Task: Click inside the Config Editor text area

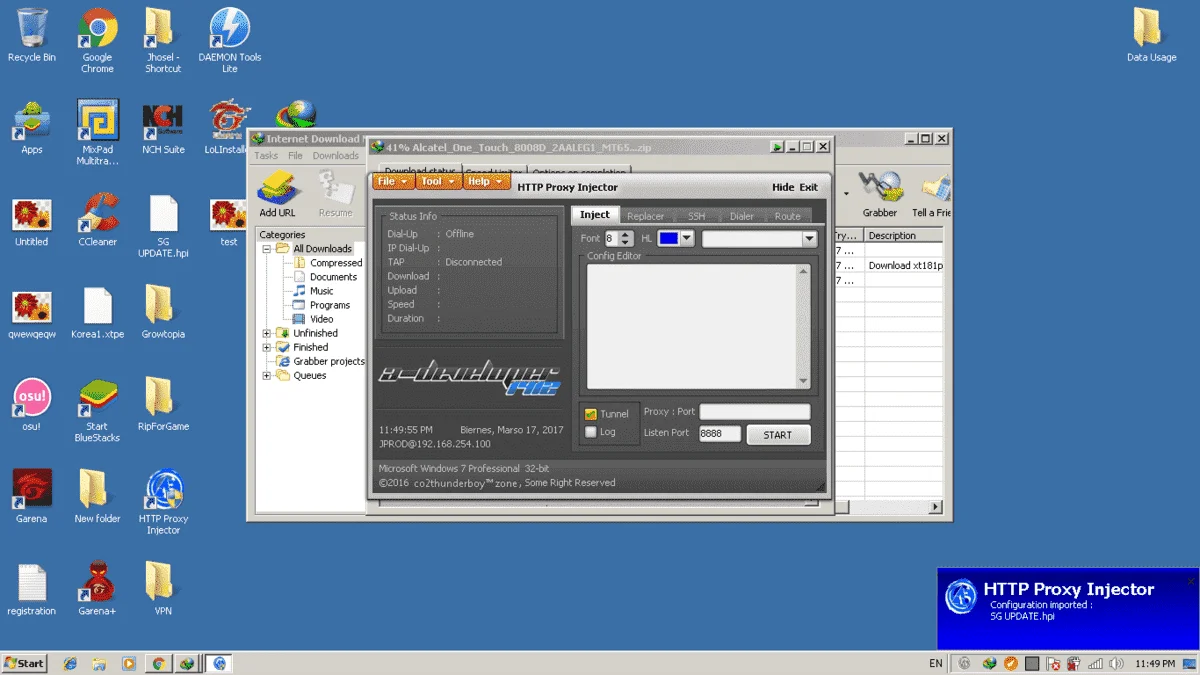Action: coord(692,326)
